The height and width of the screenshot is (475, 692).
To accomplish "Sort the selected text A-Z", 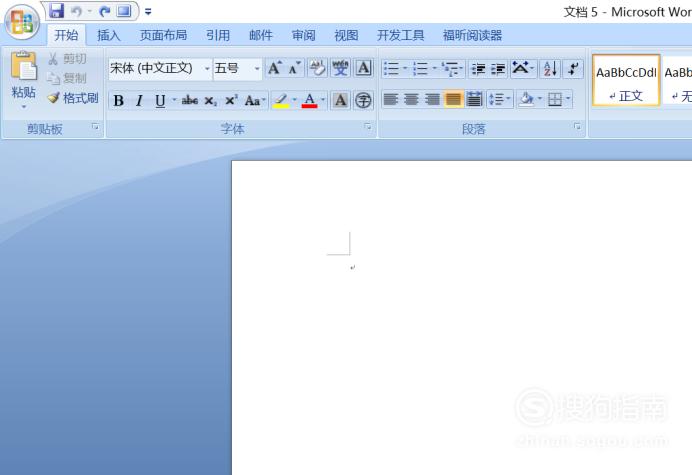I will pos(550,69).
